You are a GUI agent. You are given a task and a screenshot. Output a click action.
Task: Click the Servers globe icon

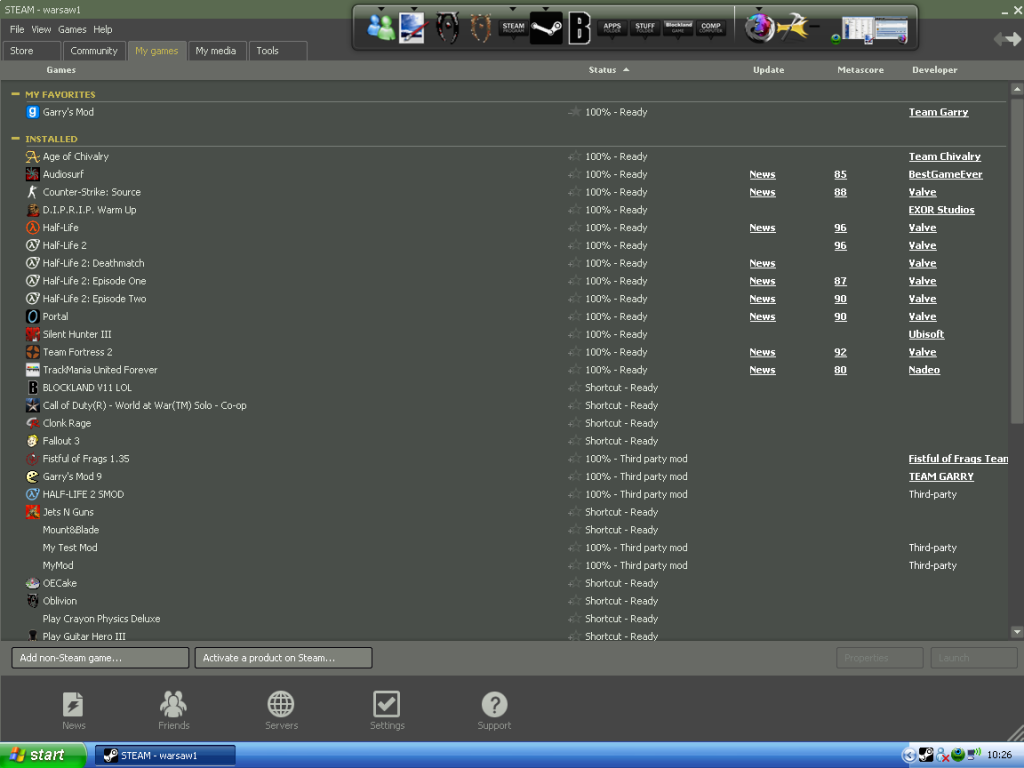(x=281, y=704)
